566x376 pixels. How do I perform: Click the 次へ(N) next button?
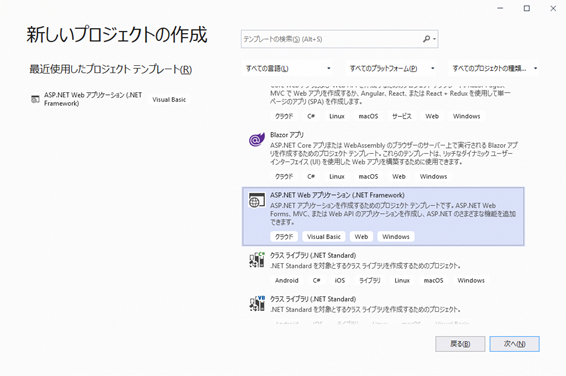point(514,344)
